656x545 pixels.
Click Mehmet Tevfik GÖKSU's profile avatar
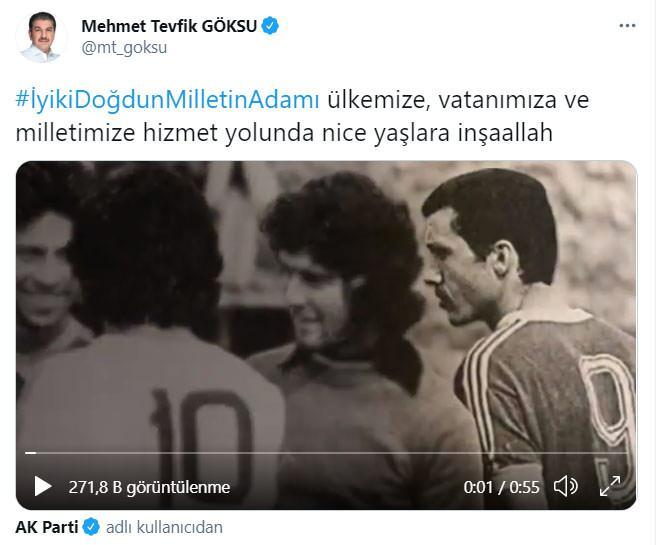pyautogui.click(x=41, y=37)
